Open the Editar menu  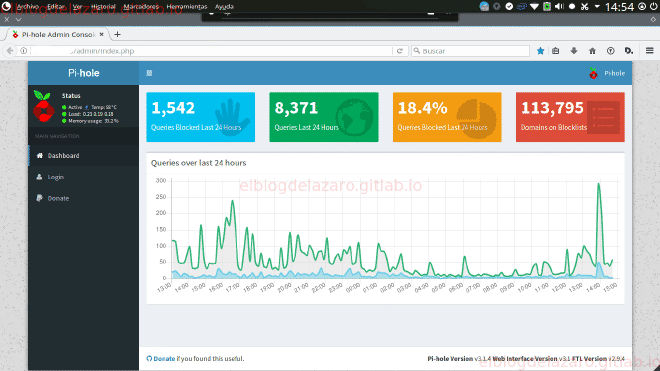(56, 6)
